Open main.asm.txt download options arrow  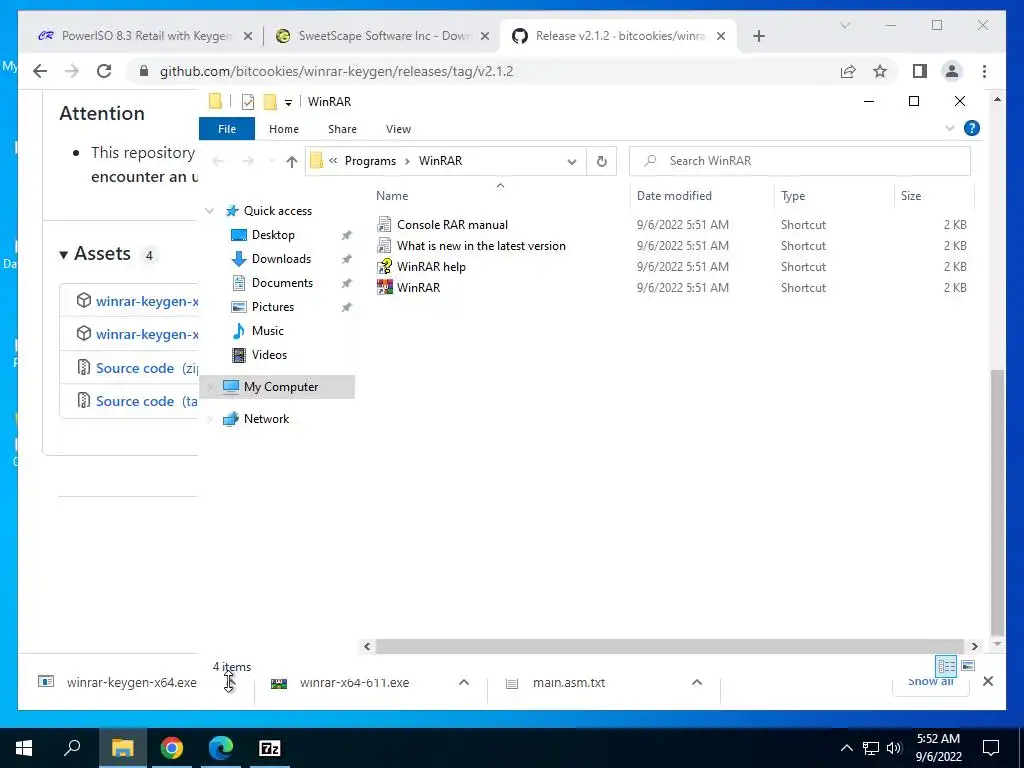697,682
